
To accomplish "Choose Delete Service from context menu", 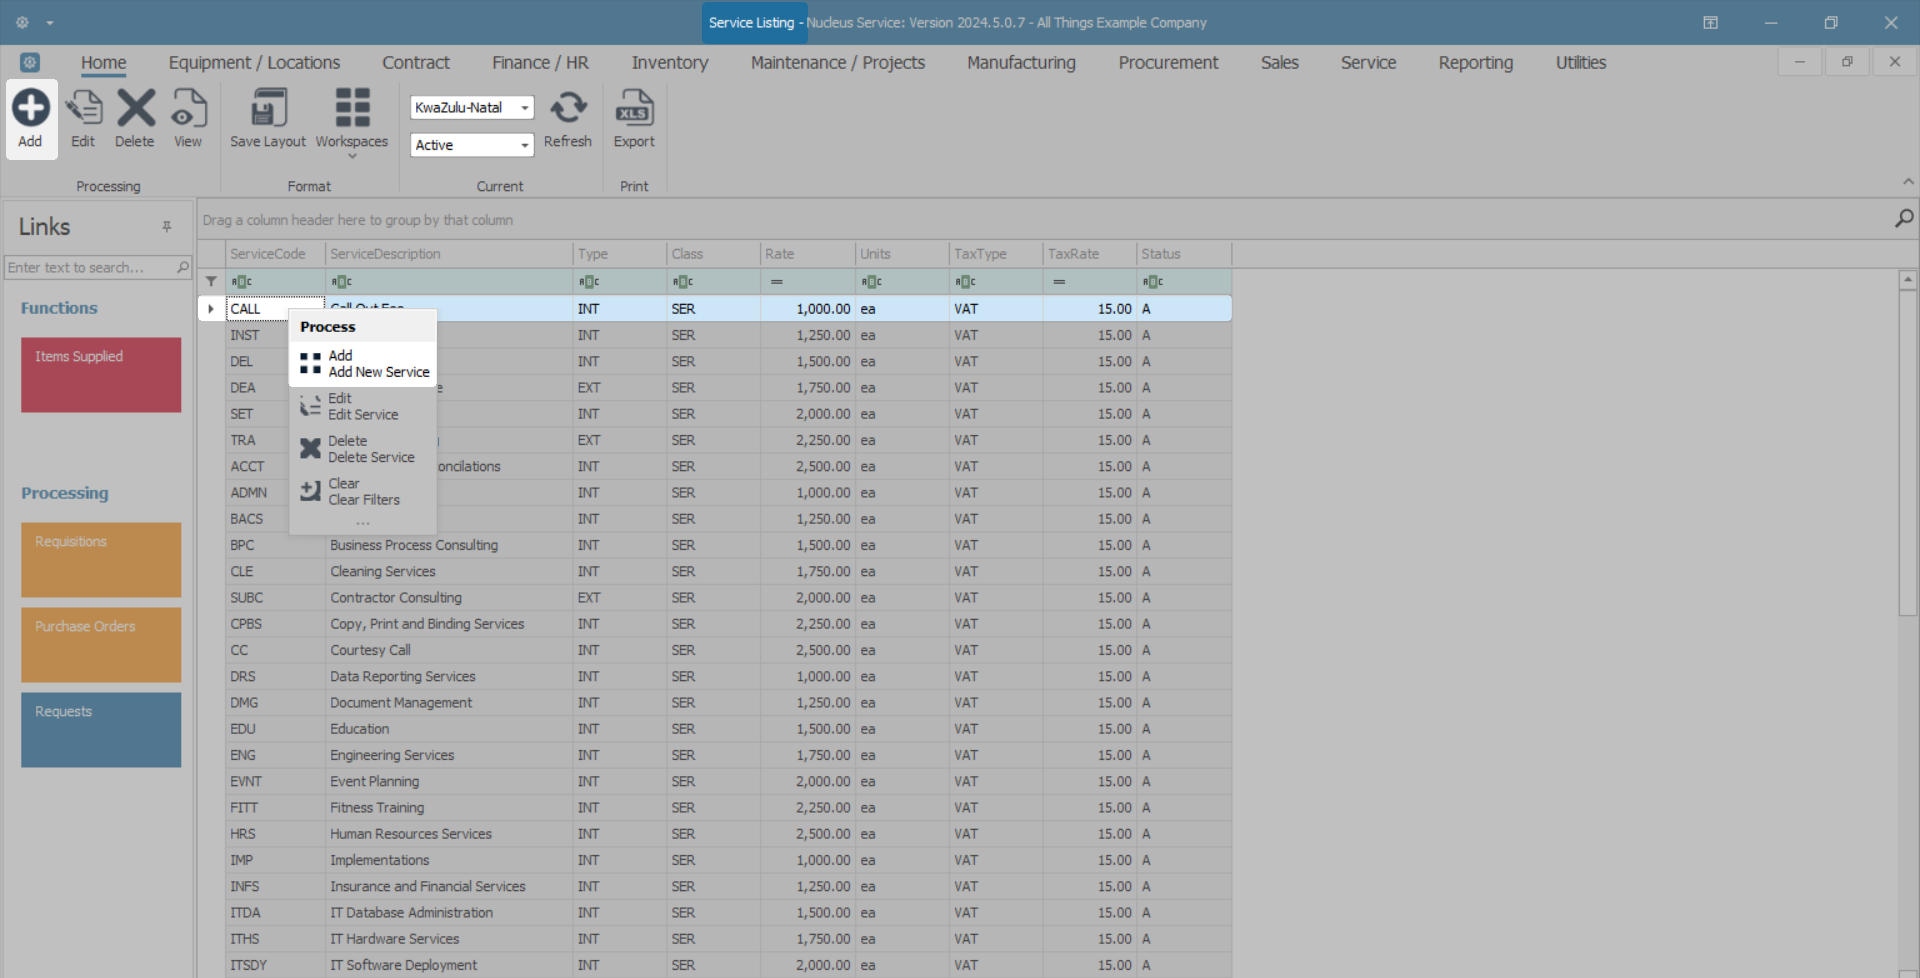I will point(363,449).
